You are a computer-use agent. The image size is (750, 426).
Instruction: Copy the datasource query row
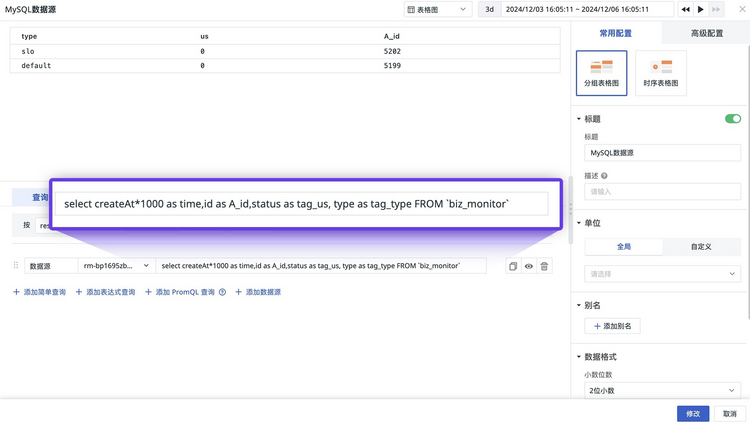(x=513, y=266)
